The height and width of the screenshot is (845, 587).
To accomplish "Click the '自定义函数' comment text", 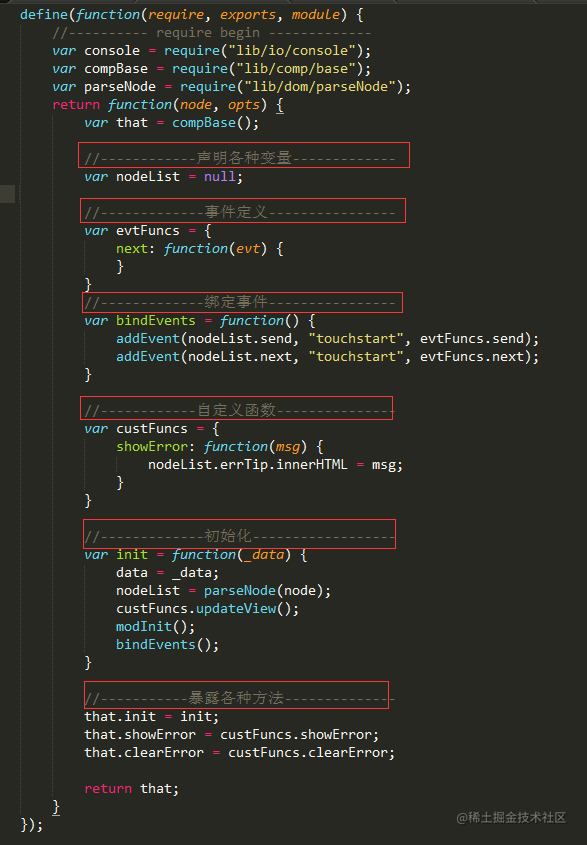I will (x=236, y=410).
